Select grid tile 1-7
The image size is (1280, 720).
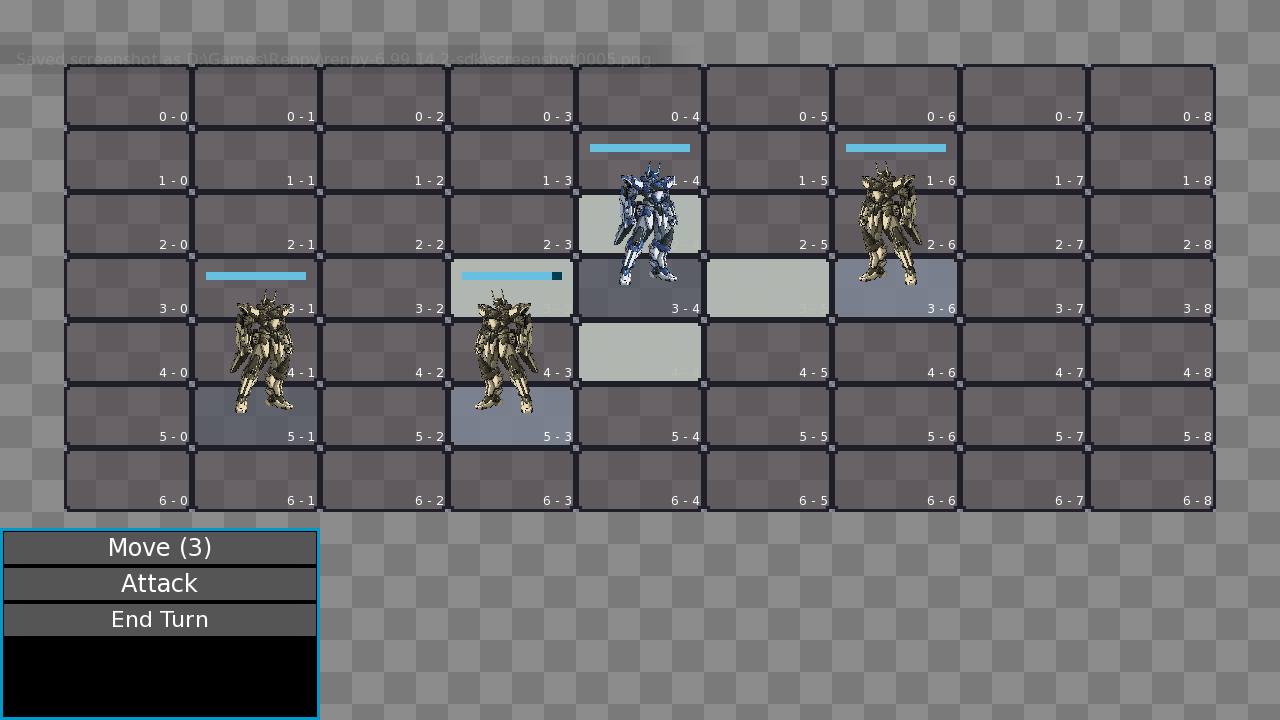(1024, 160)
